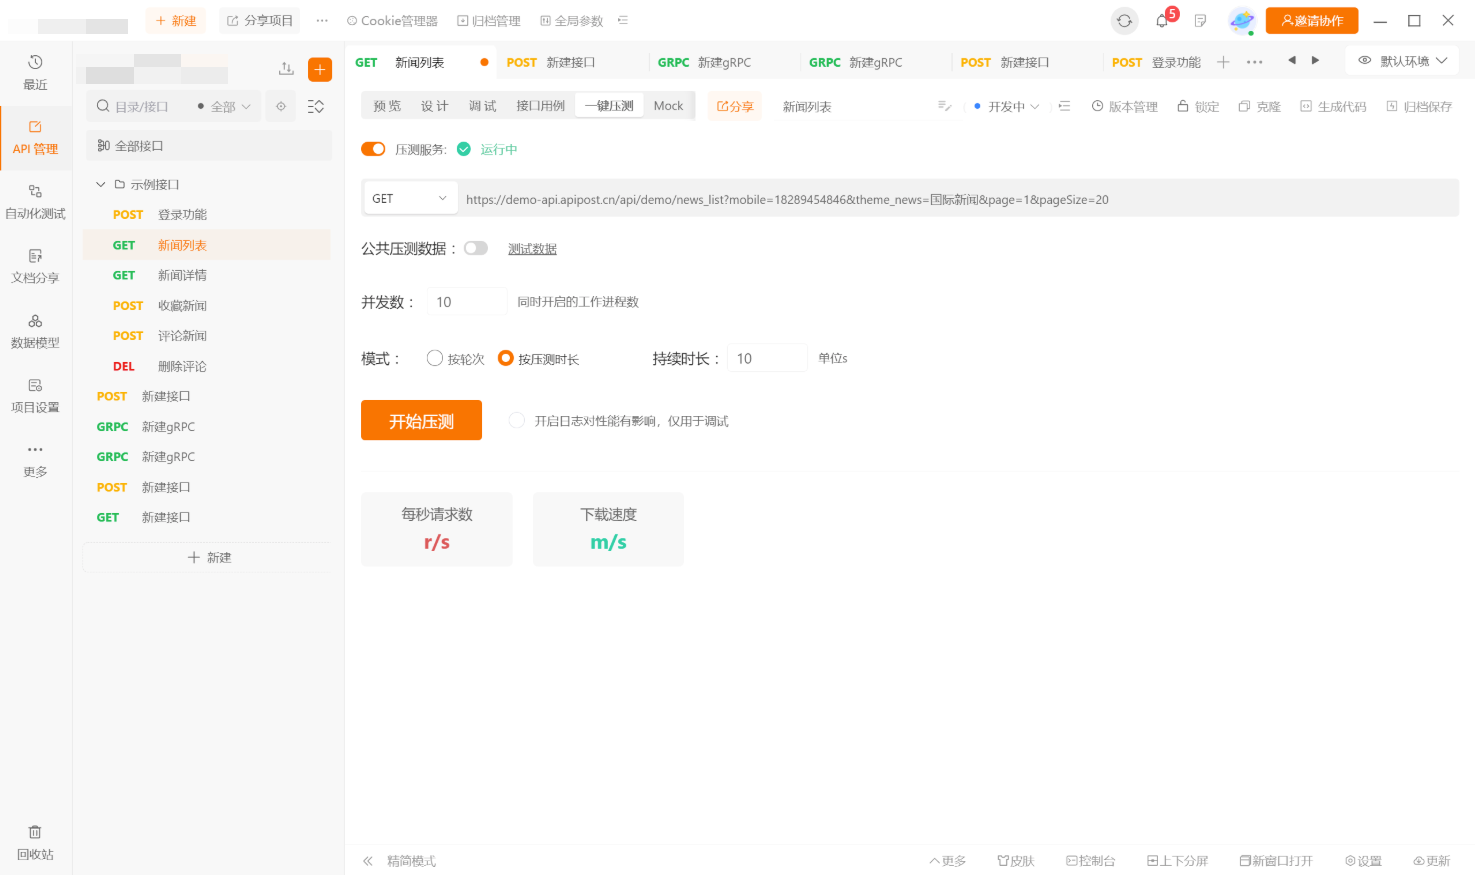Click the 分享 share button

pos(735,106)
